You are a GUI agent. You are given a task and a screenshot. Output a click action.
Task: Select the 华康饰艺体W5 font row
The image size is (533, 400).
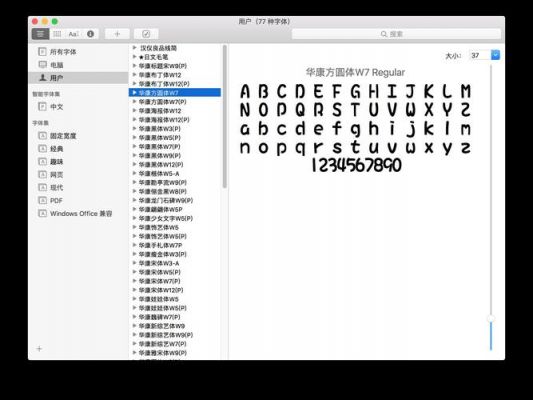pyautogui.click(x=175, y=227)
